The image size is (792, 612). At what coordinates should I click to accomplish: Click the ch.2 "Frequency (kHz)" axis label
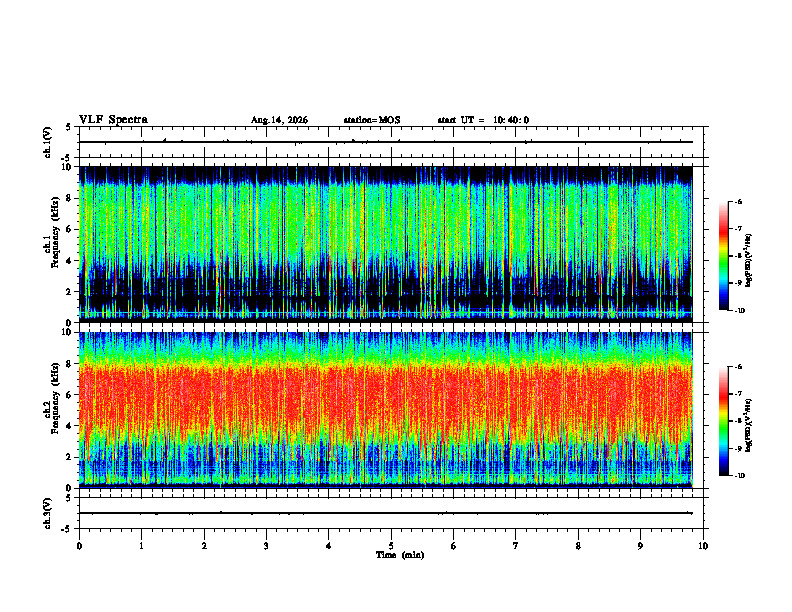[x=55, y=398]
